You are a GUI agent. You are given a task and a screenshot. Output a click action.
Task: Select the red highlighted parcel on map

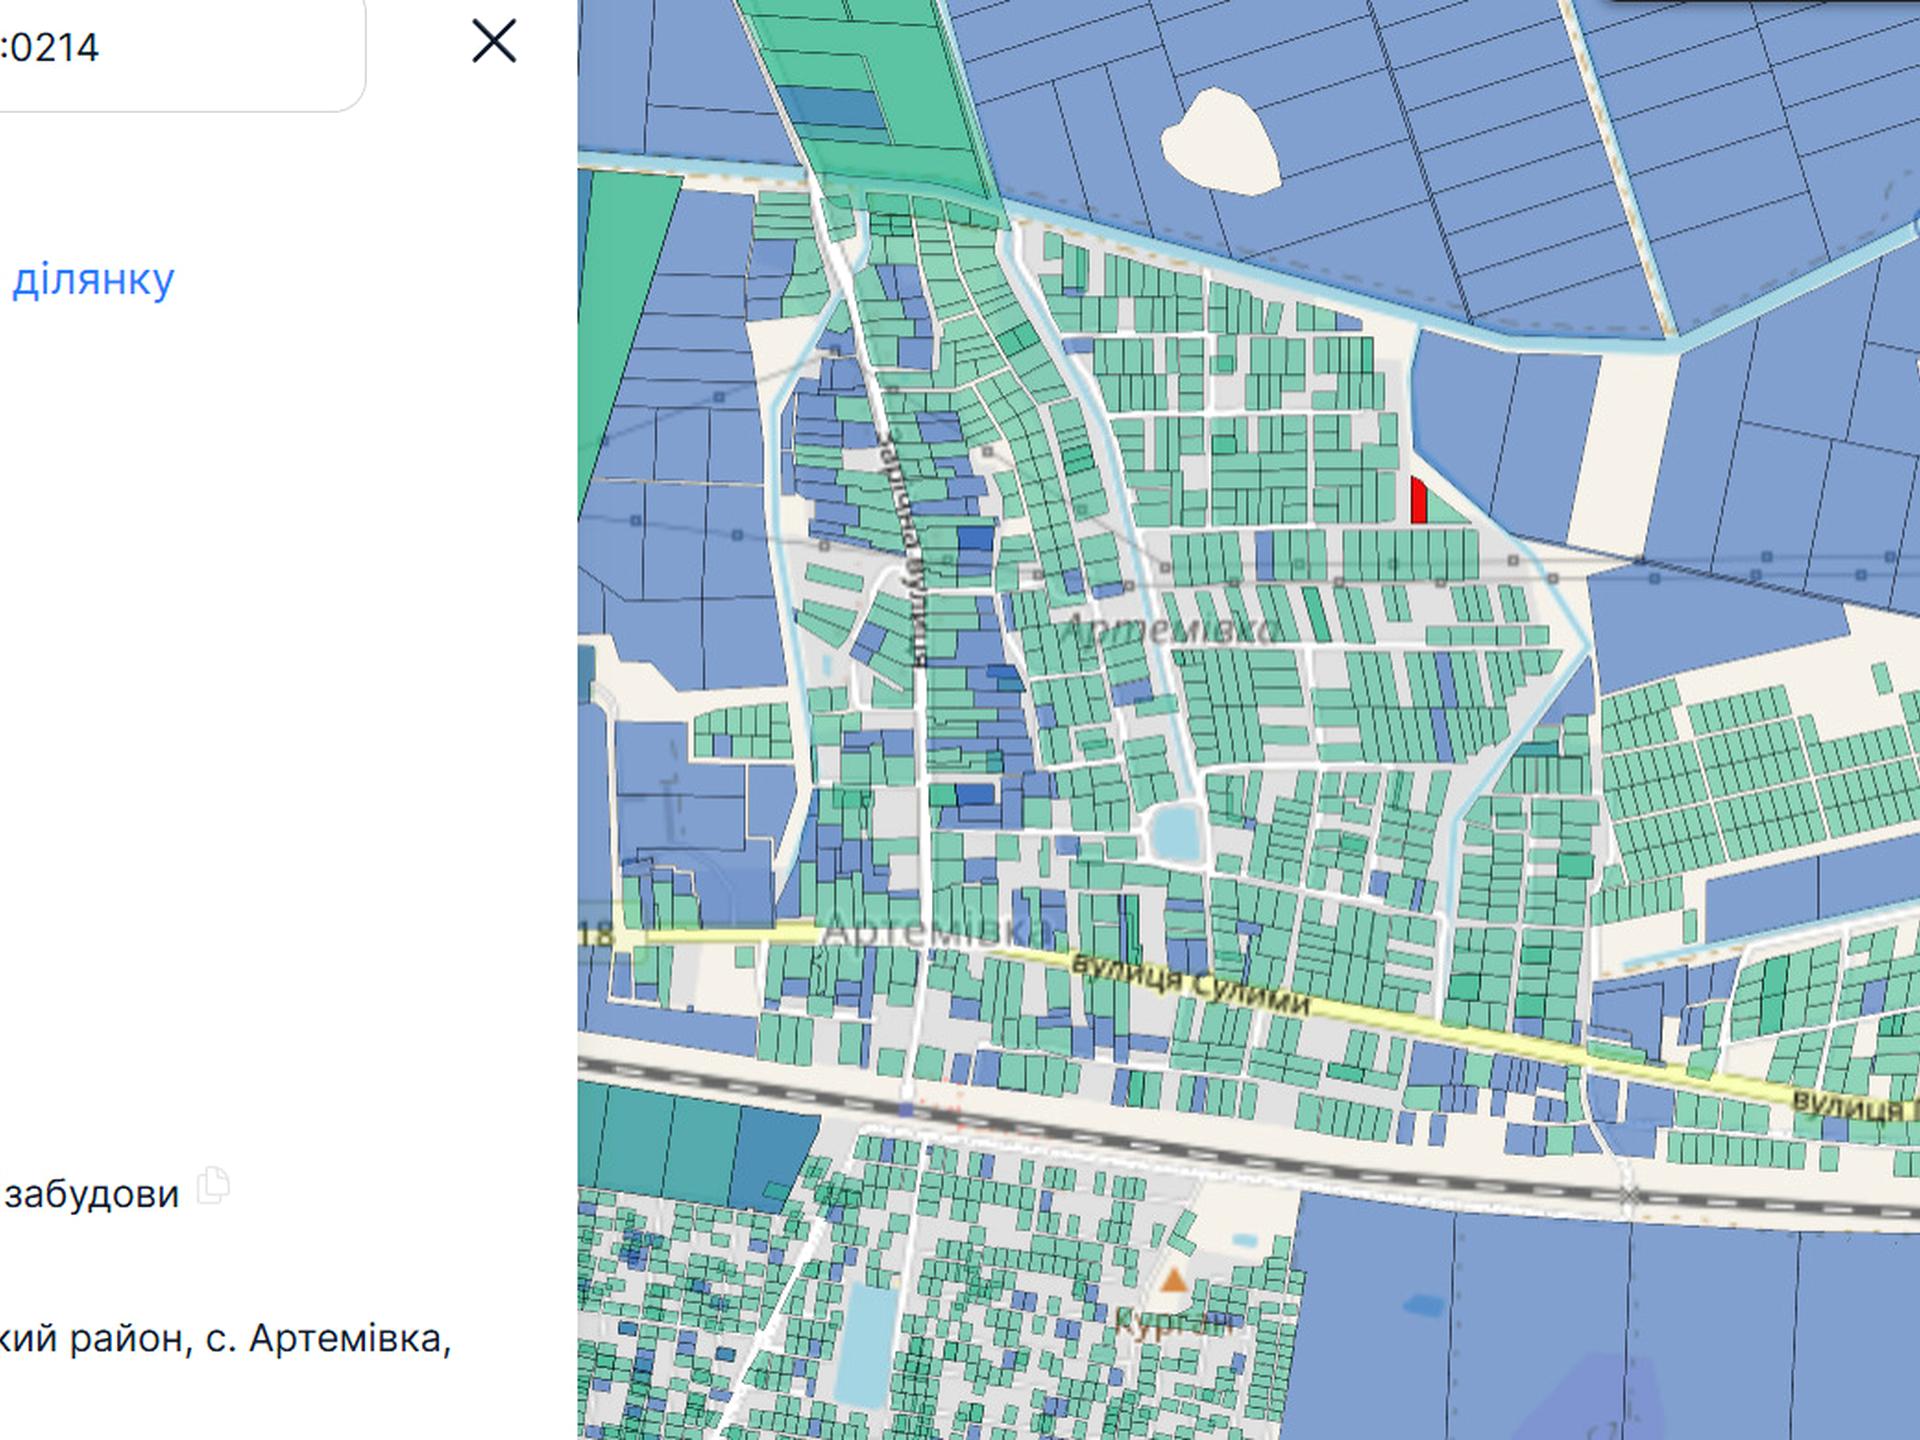pos(1418,502)
